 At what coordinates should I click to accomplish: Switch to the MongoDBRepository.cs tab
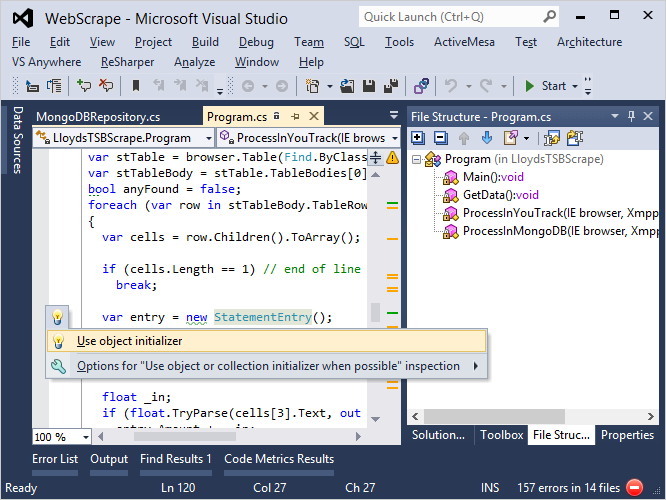tap(98, 116)
